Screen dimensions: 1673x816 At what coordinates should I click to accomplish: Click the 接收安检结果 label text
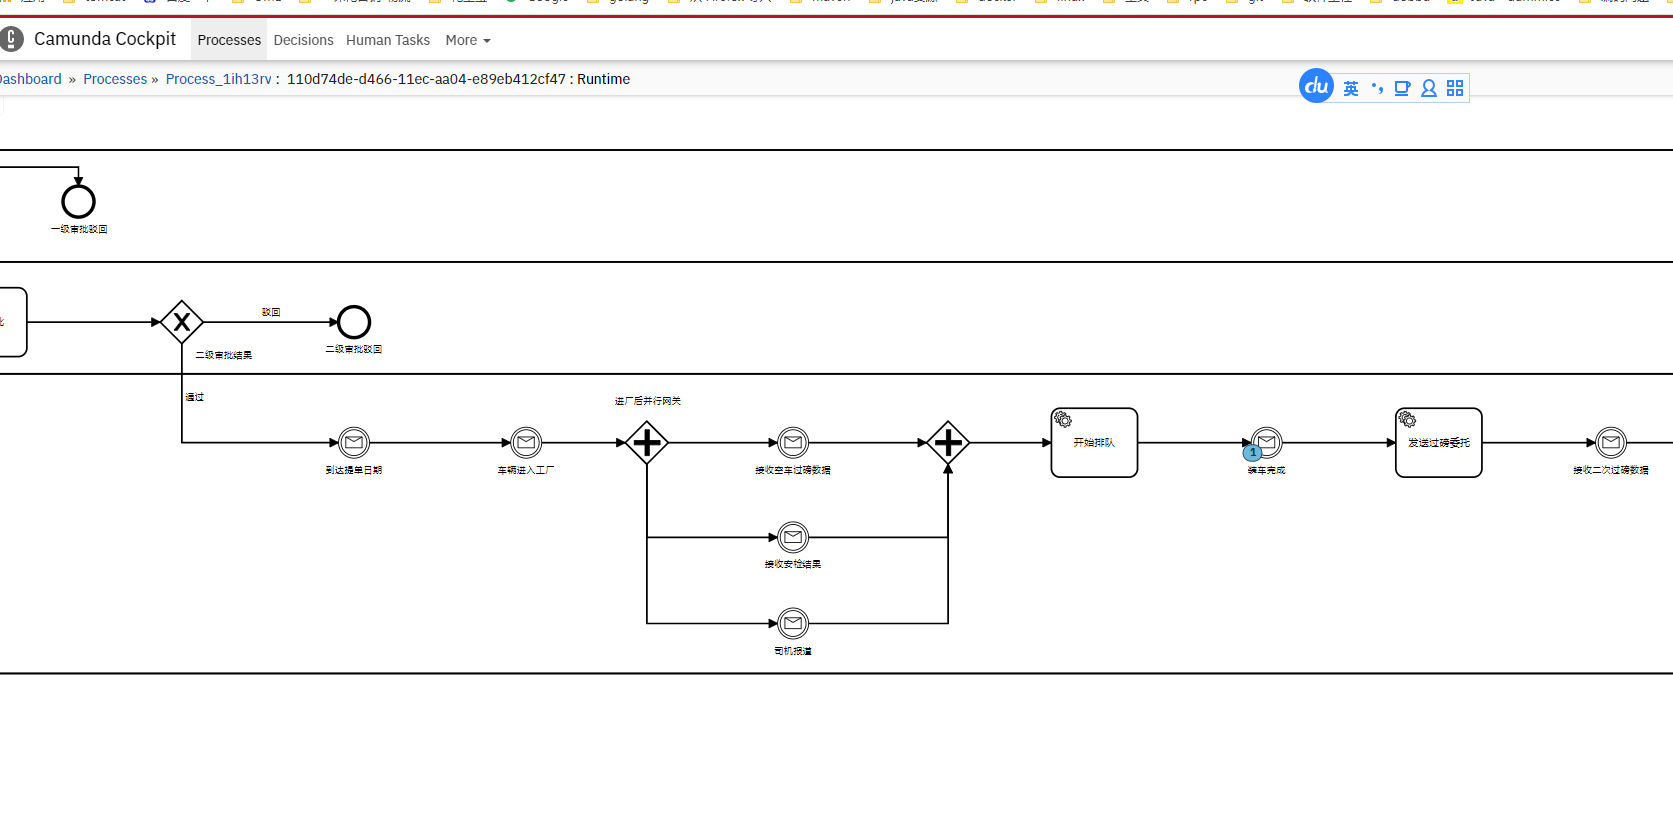[793, 564]
